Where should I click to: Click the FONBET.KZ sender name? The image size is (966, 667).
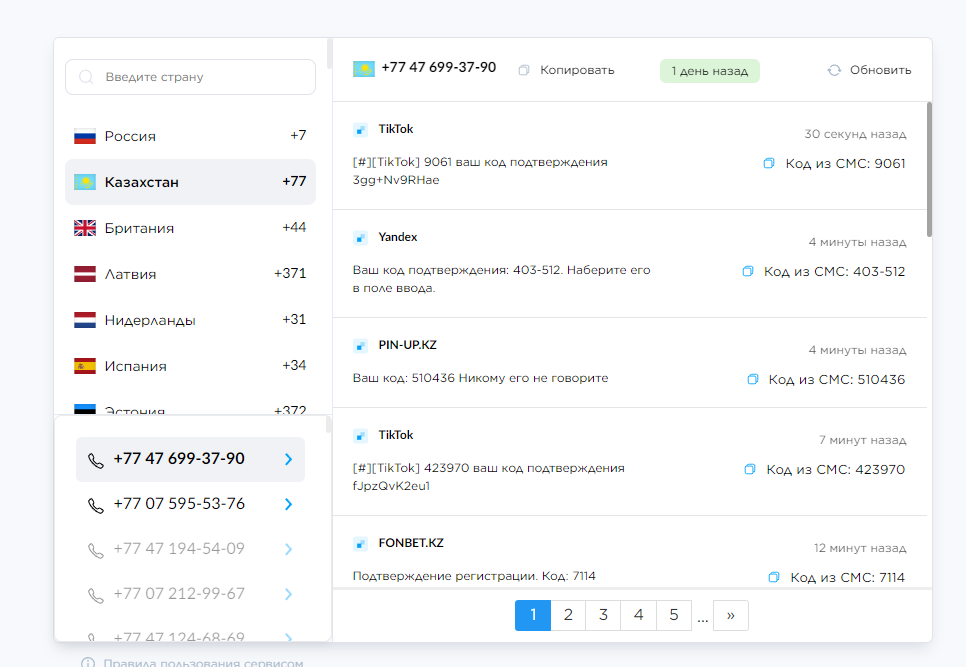(411, 543)
